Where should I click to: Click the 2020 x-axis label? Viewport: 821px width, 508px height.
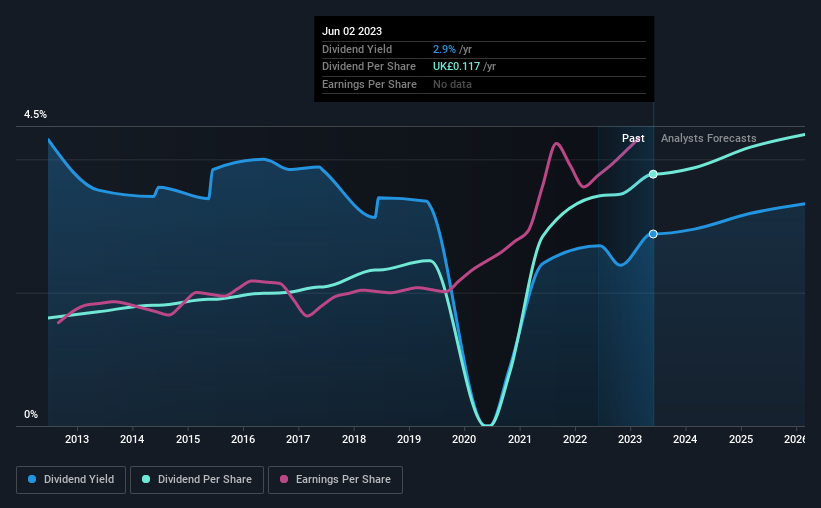tap(464, 439)
